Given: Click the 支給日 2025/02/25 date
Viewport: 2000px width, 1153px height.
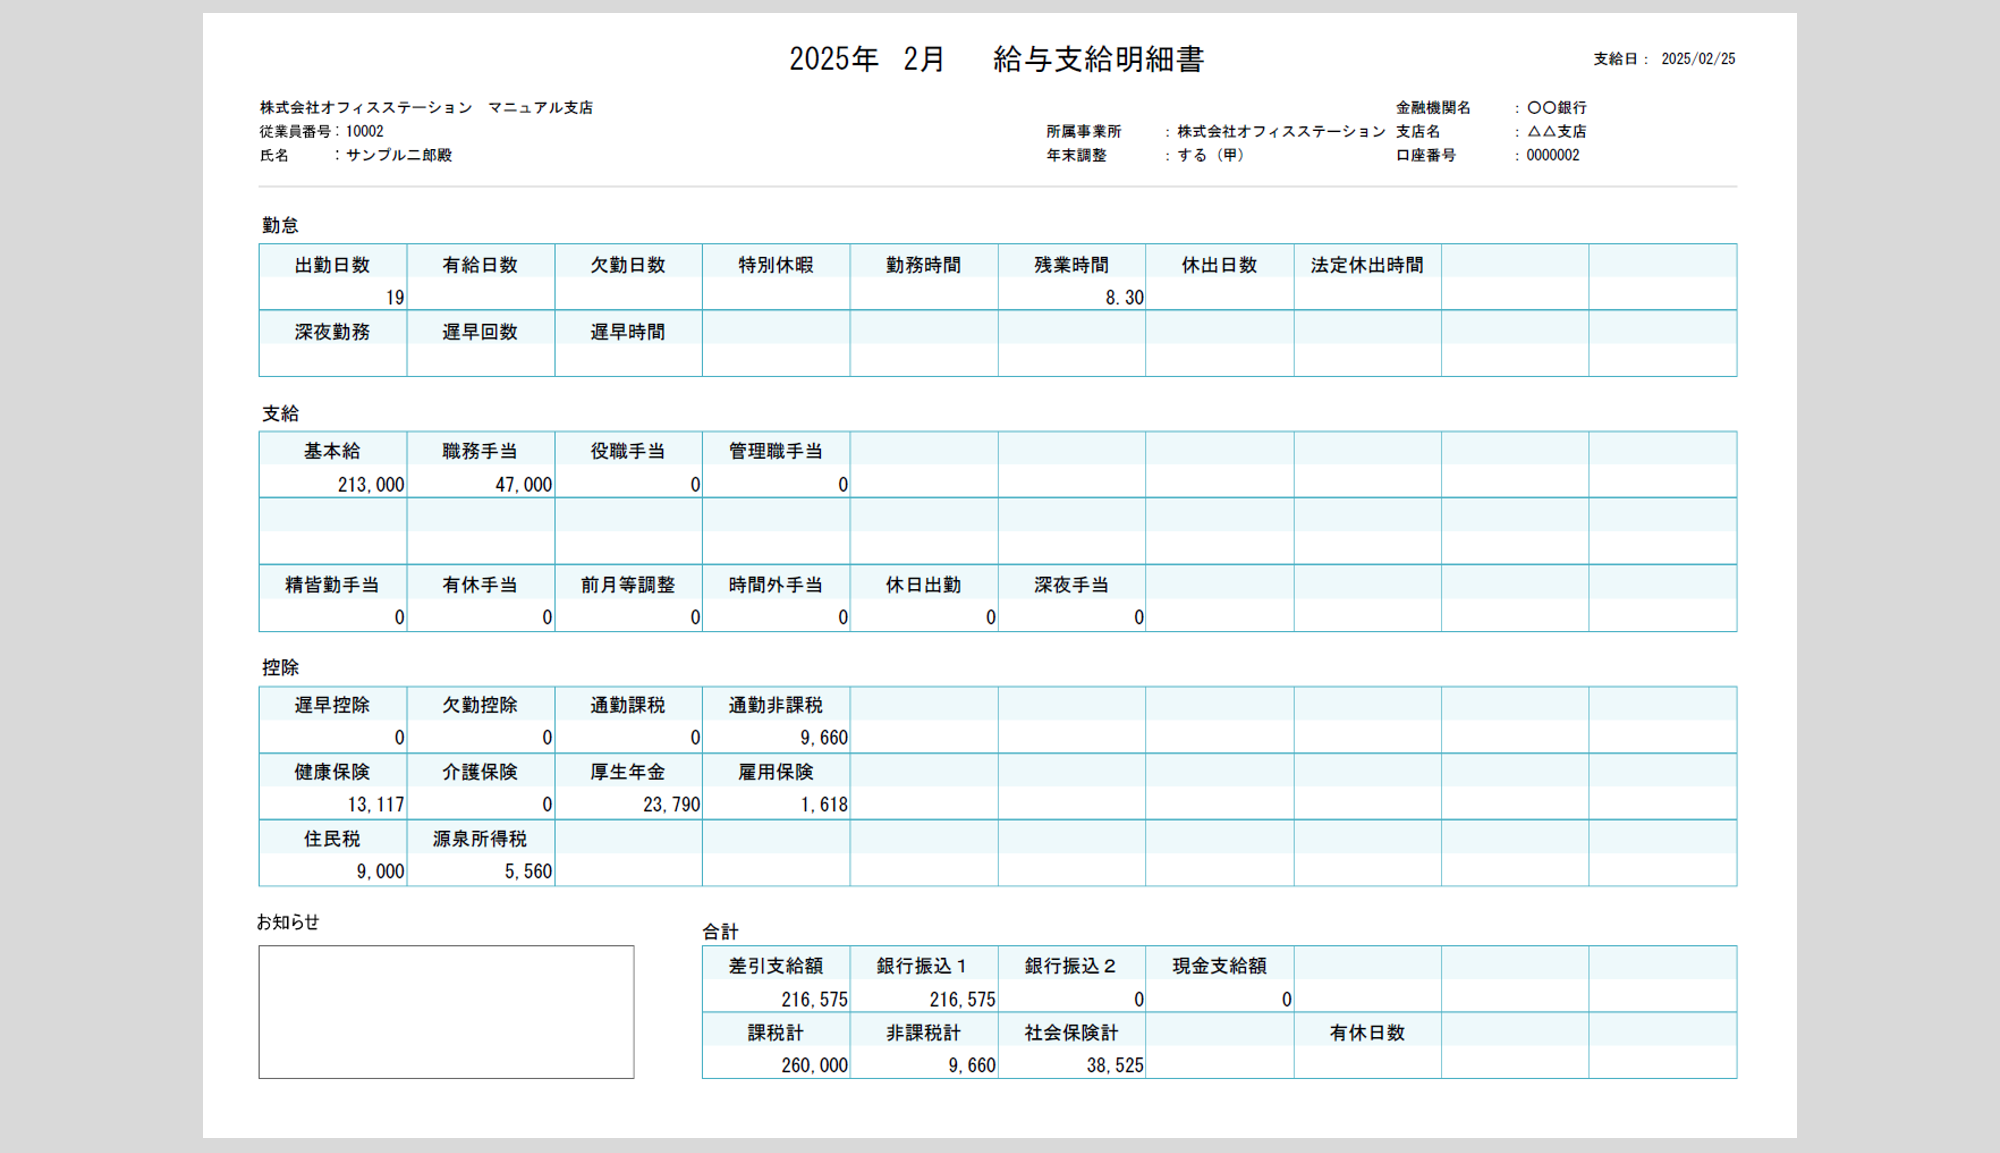Looking at the screenshot, I should point(1697,59).
